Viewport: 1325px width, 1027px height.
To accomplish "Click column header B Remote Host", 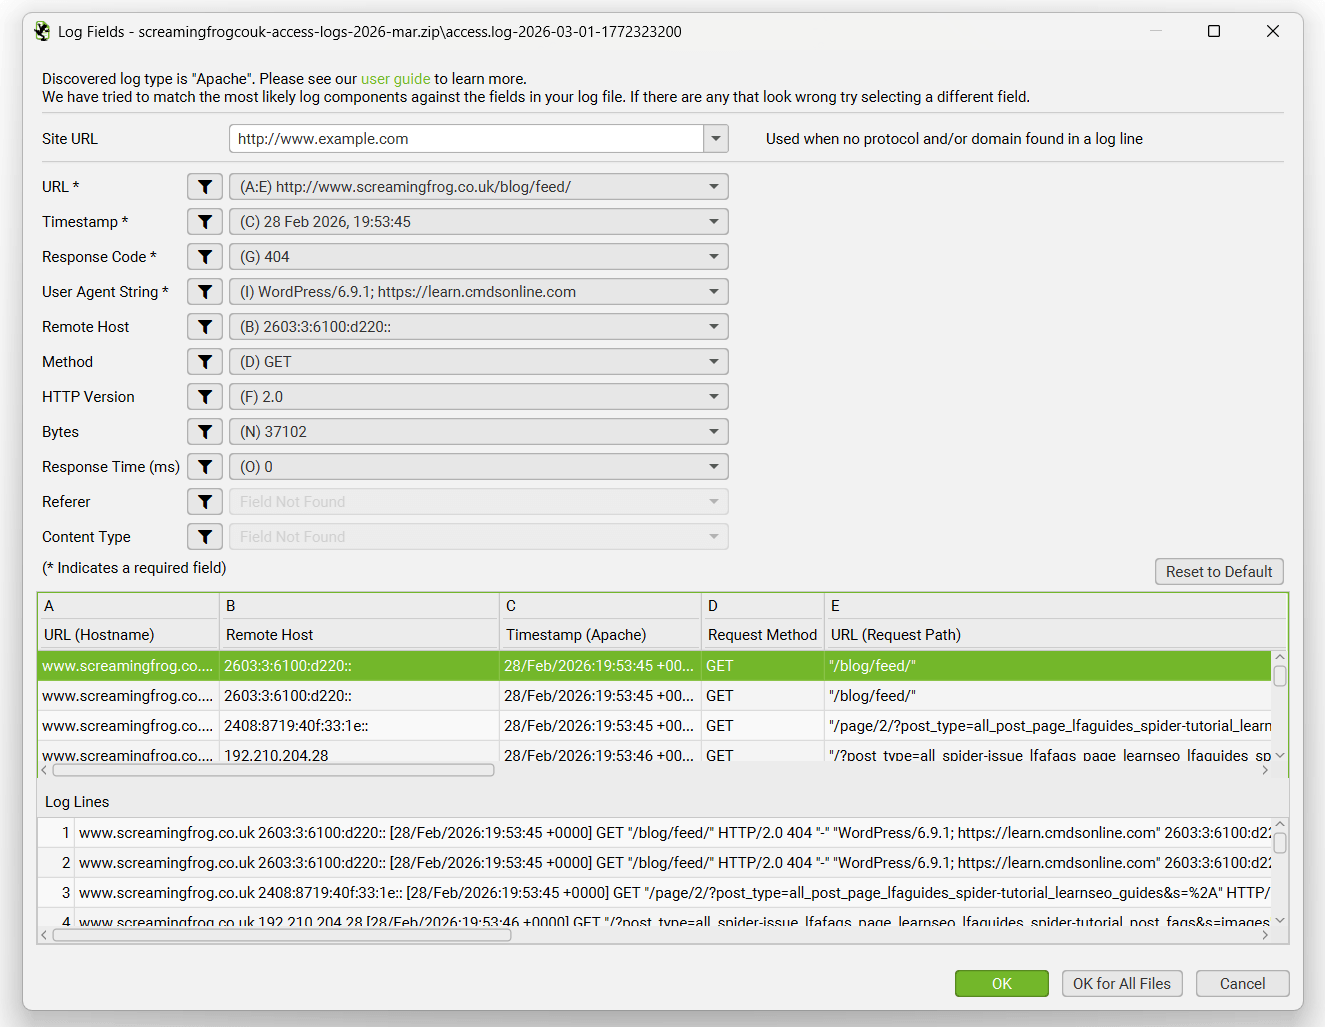I will tap(359, 620).
